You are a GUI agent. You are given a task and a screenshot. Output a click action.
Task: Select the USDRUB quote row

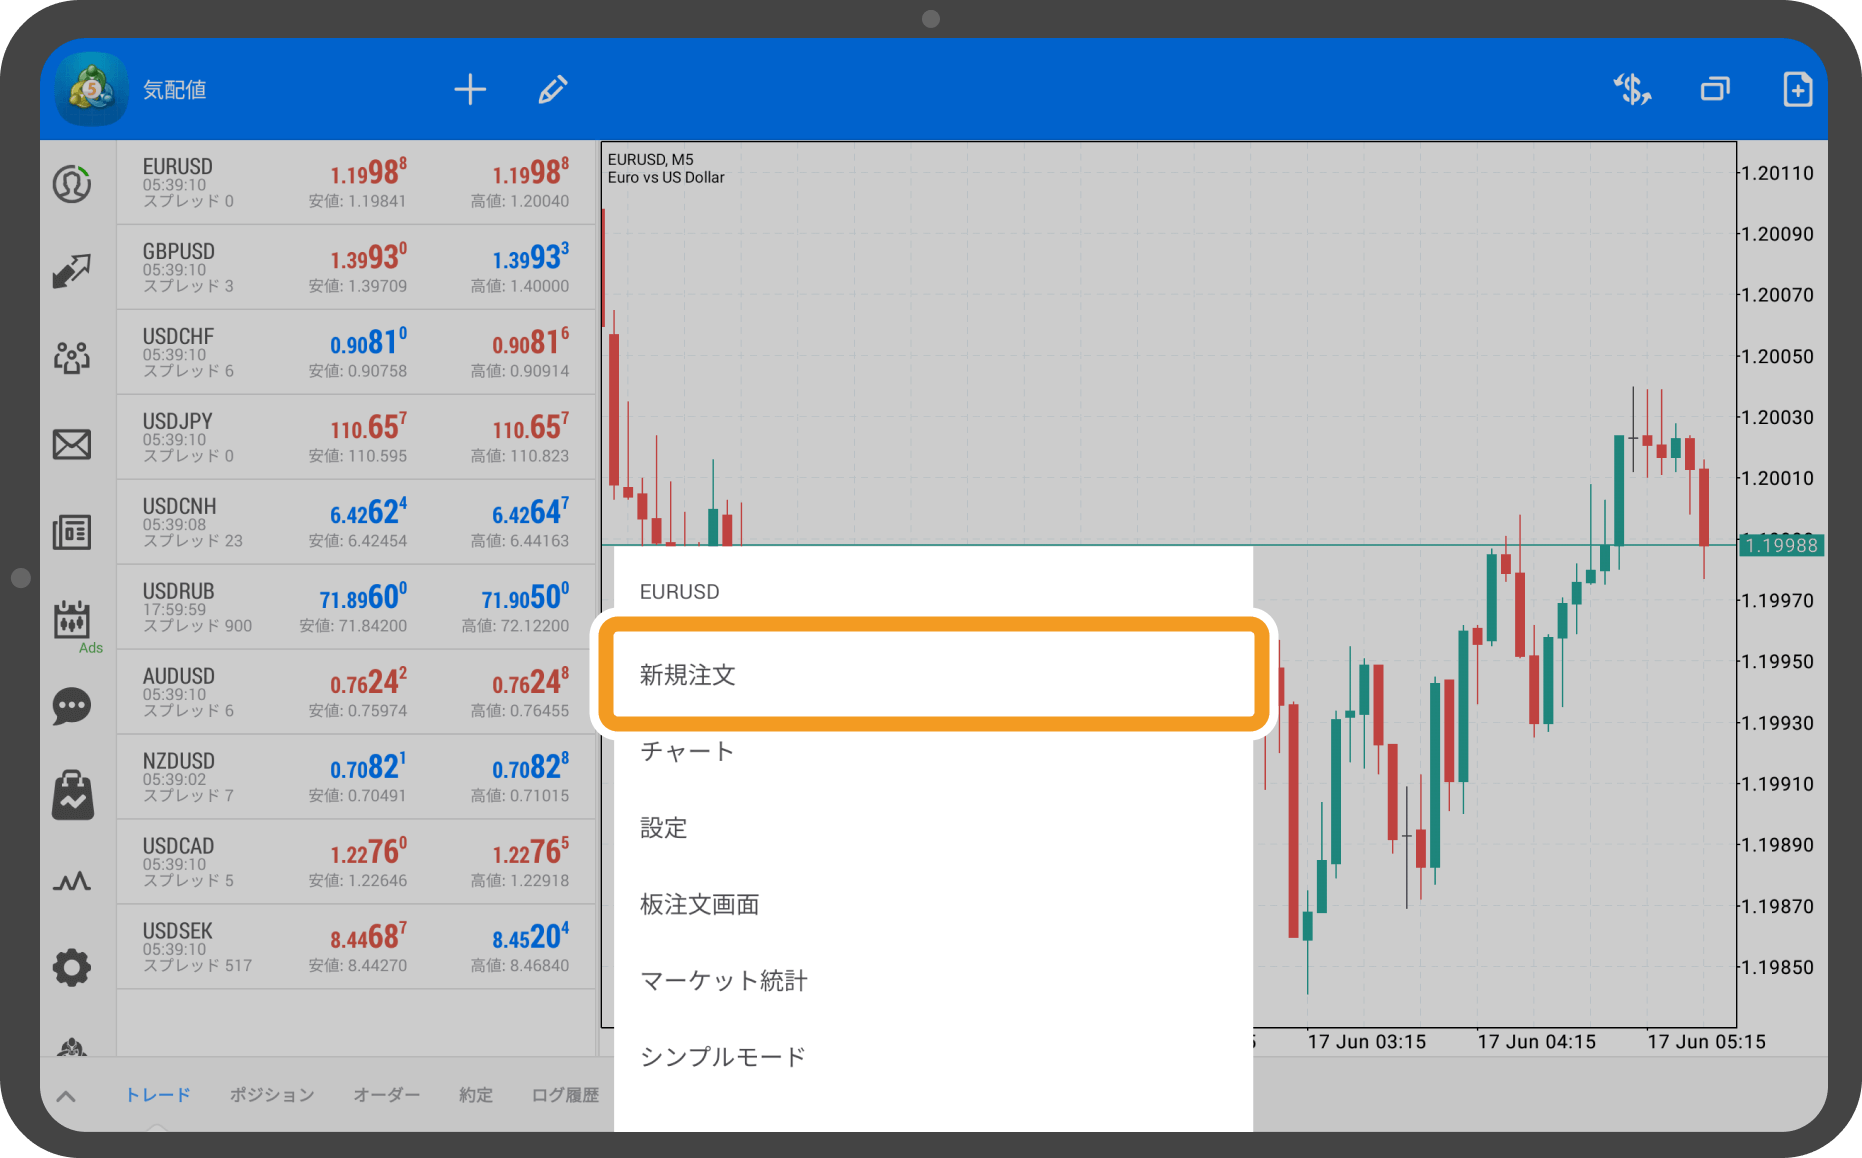(356, 607)
